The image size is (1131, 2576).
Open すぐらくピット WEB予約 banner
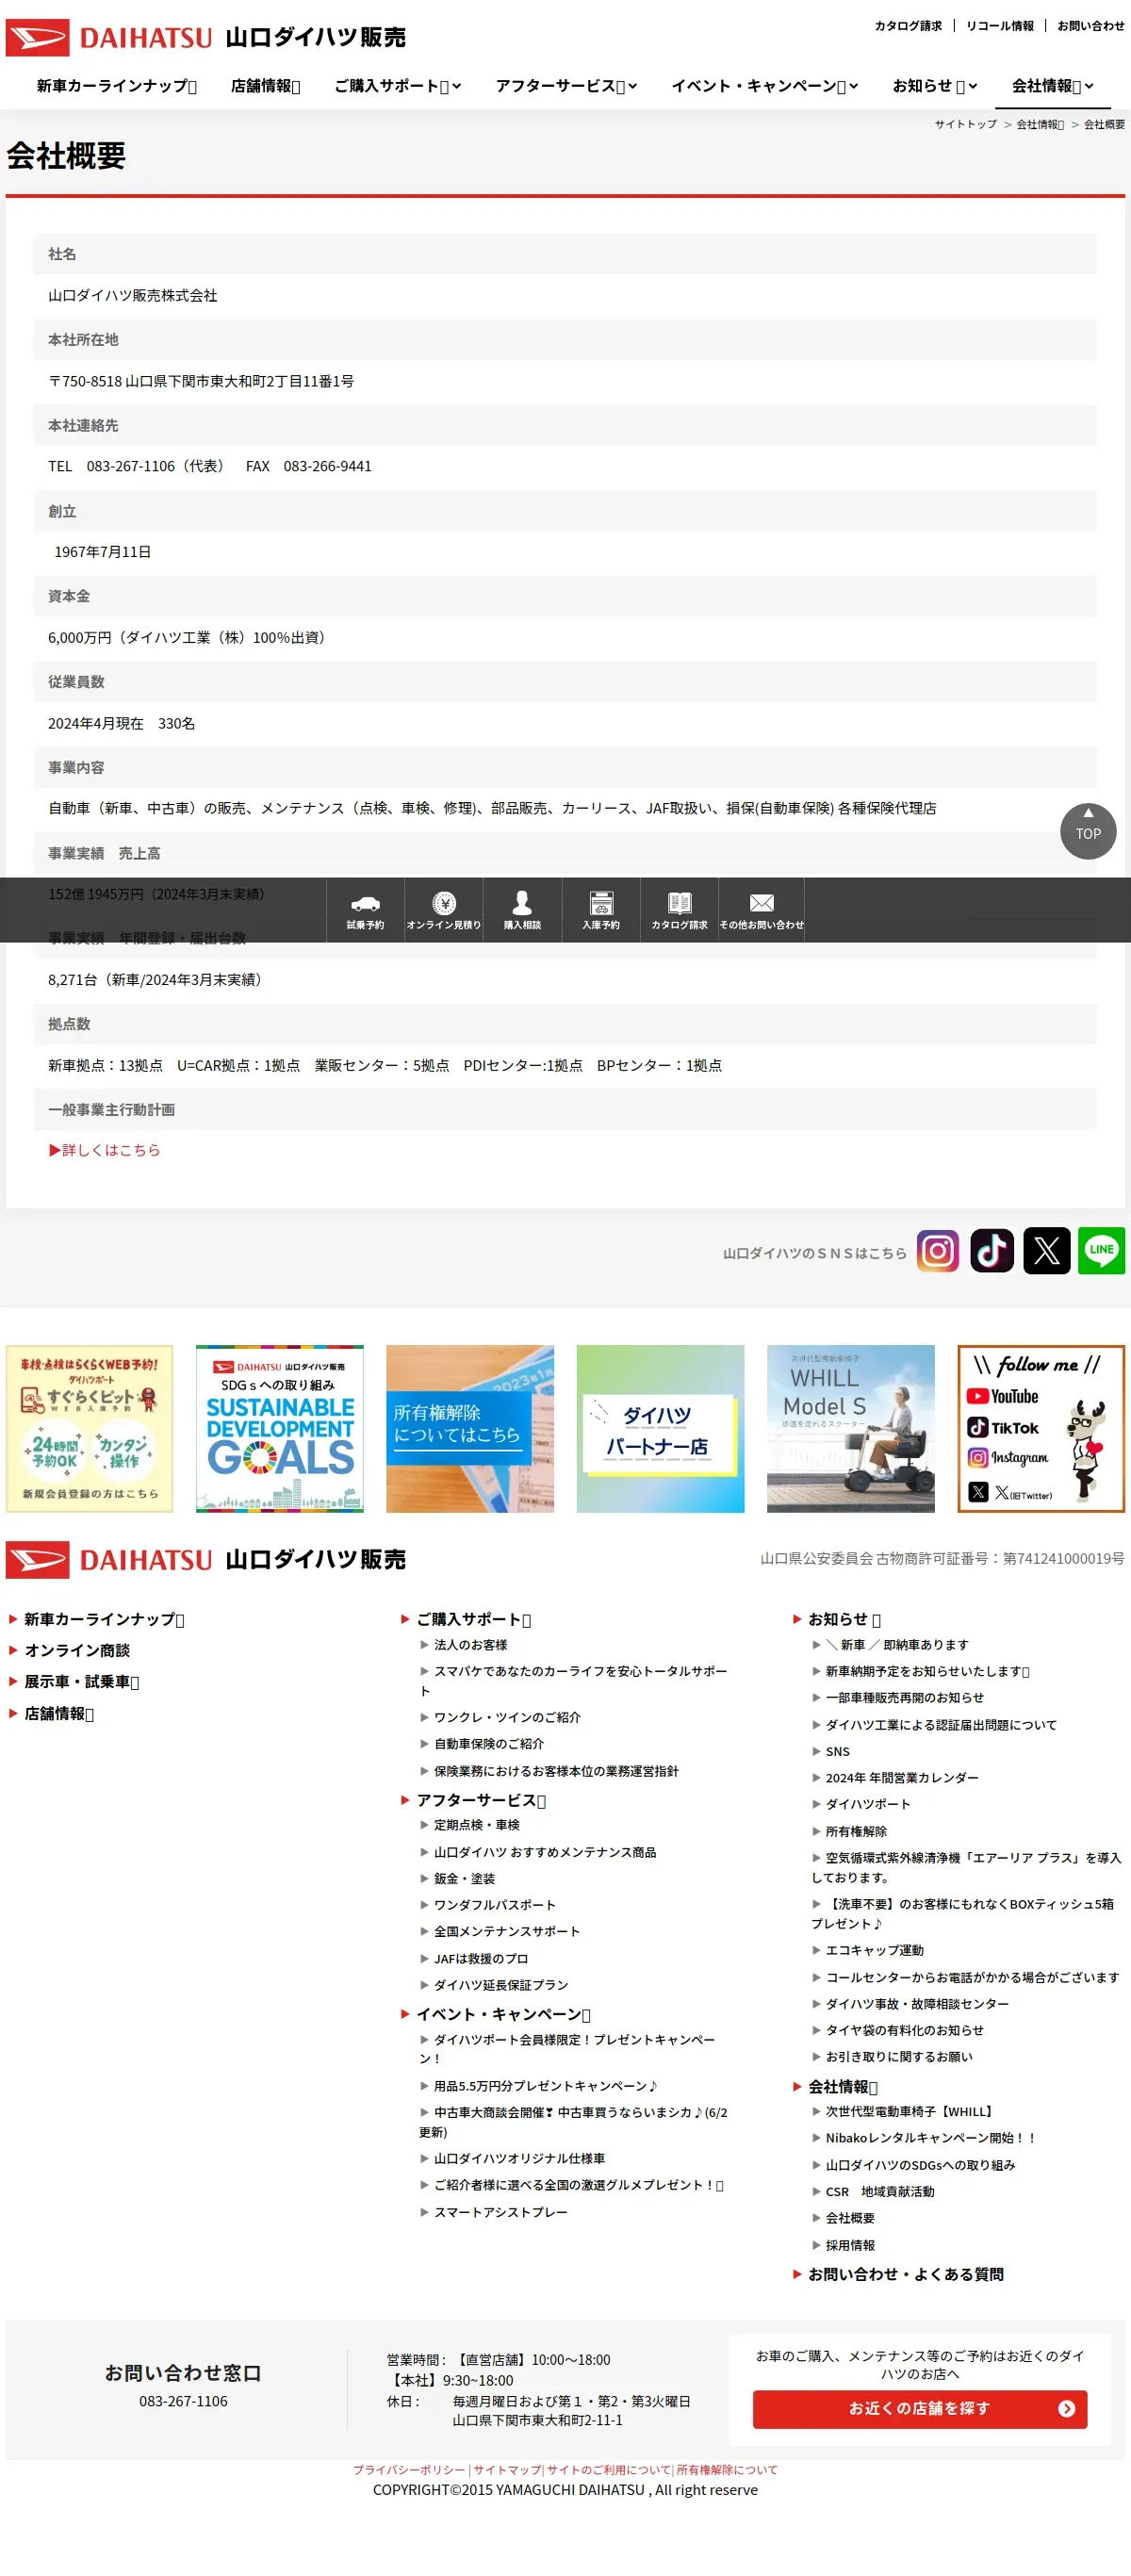coord(89,1428)
